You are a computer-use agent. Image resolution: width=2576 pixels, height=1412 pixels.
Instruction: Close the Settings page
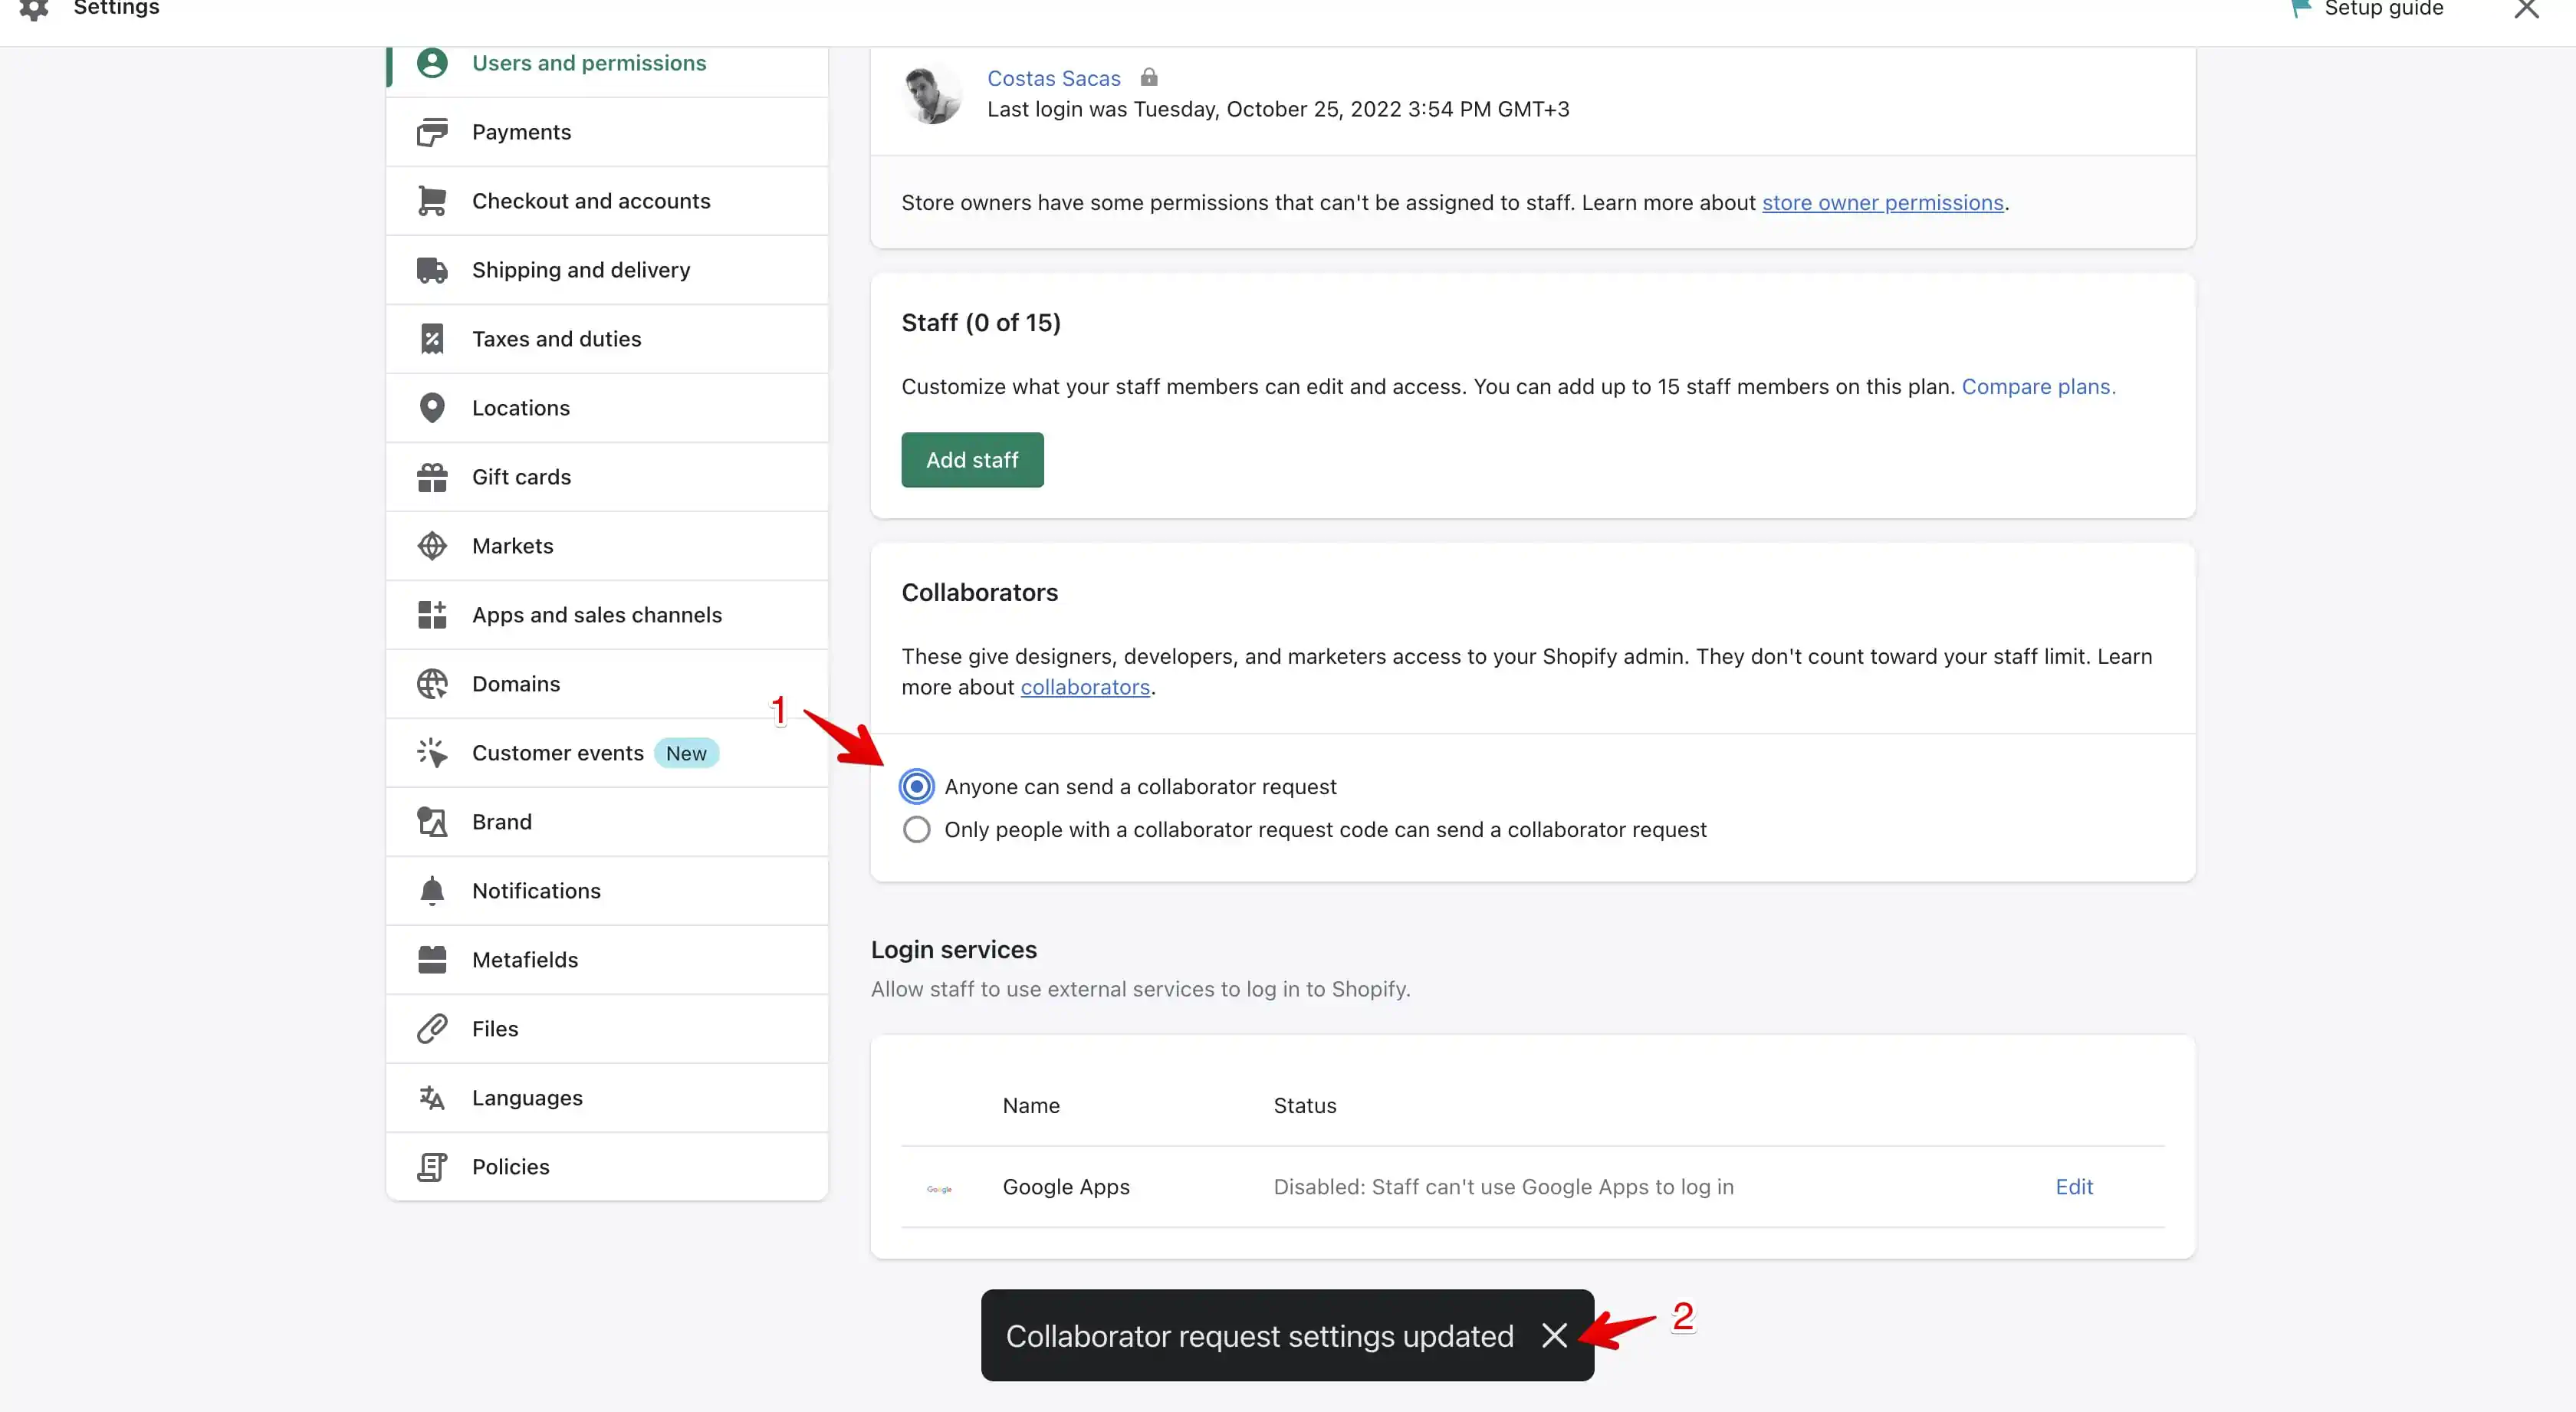pyautogui.click(x=2527, y=9)
